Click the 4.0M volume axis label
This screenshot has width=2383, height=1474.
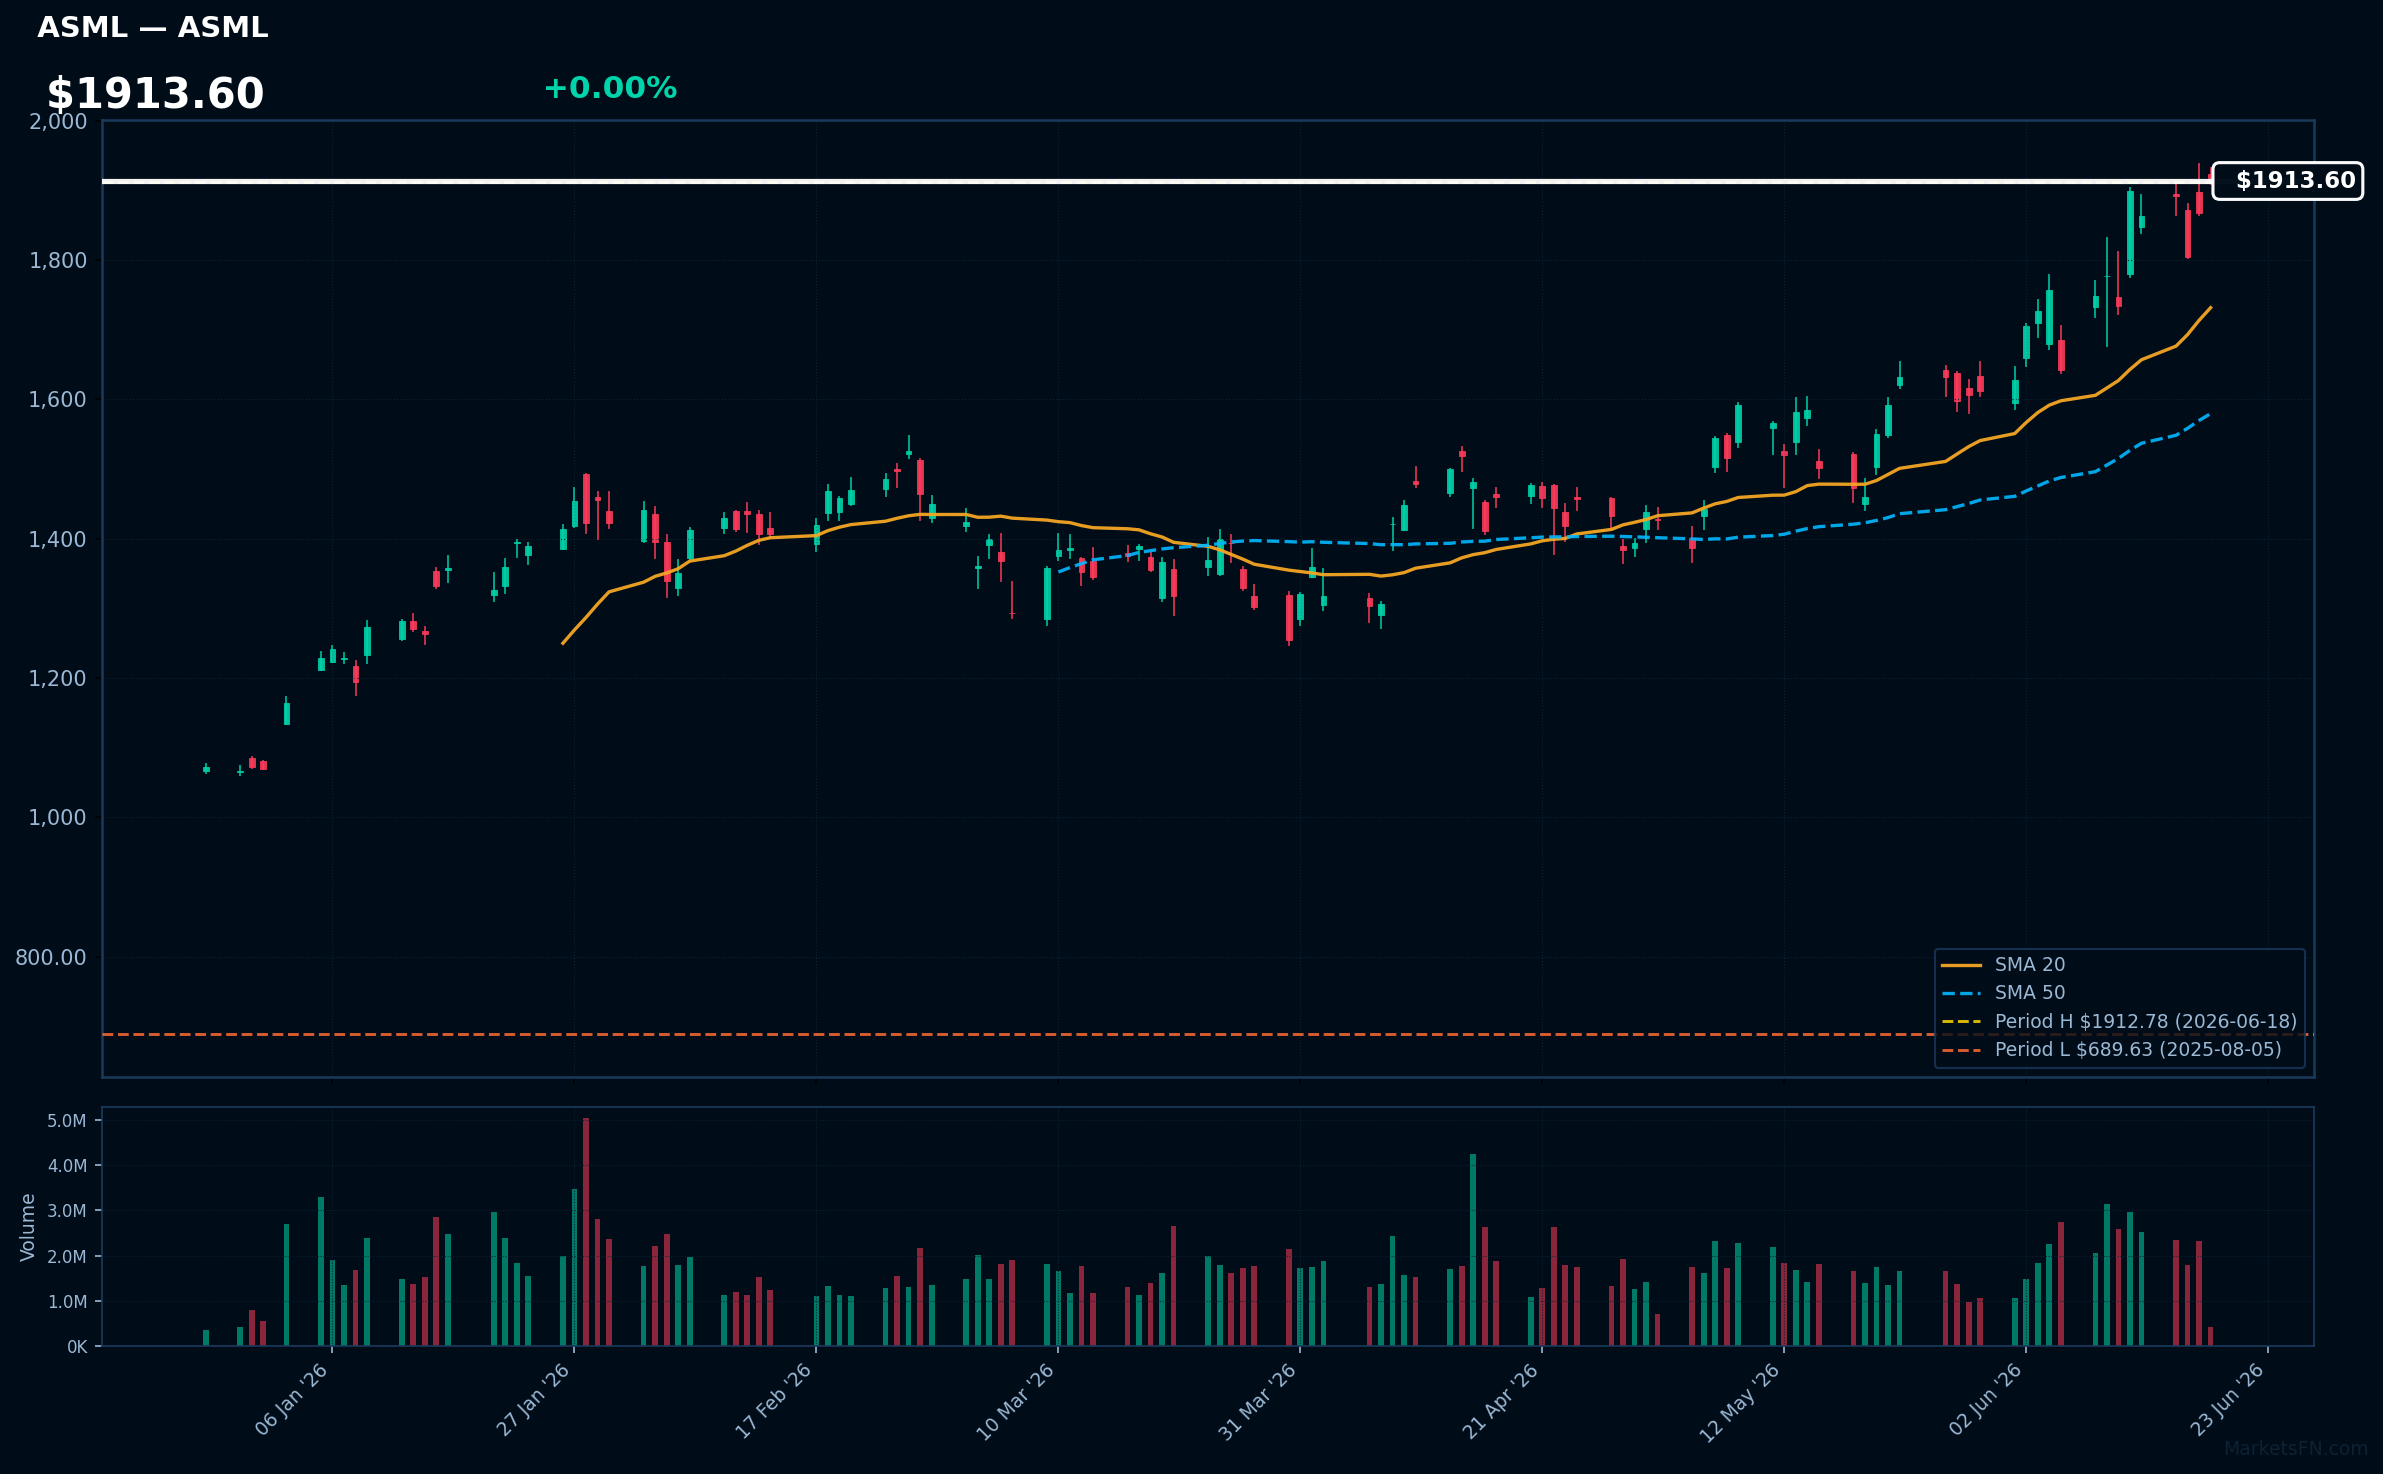67,1166
